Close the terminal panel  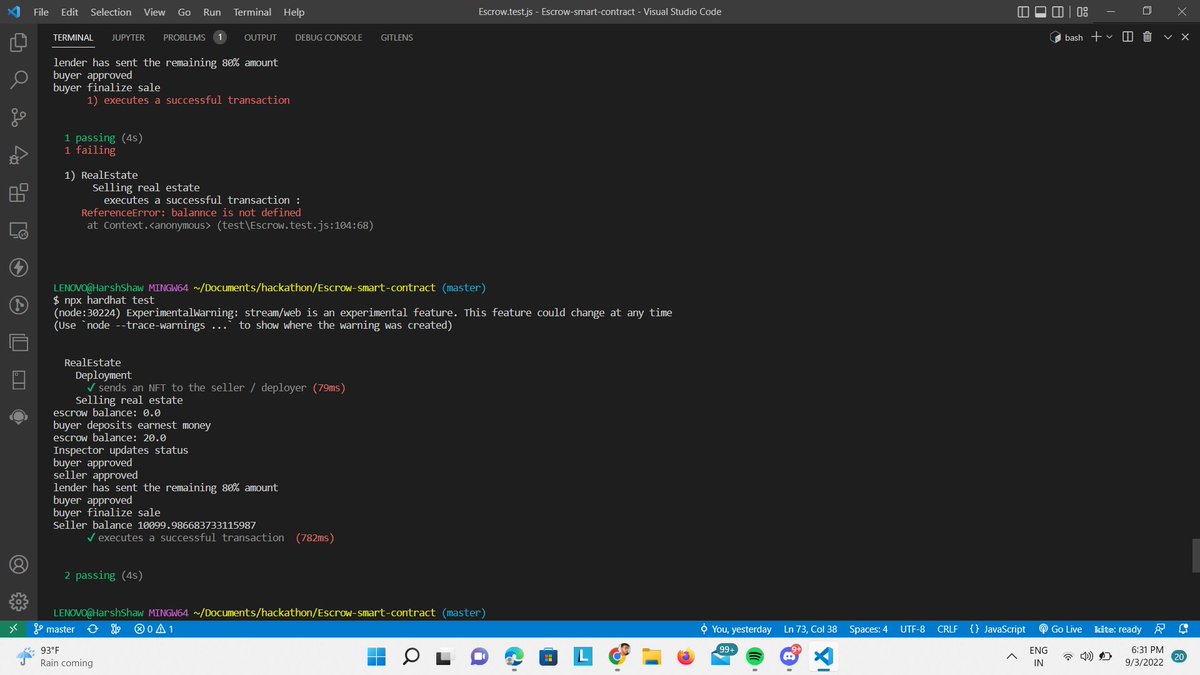pyautogui.click(x=1185, y=37)
